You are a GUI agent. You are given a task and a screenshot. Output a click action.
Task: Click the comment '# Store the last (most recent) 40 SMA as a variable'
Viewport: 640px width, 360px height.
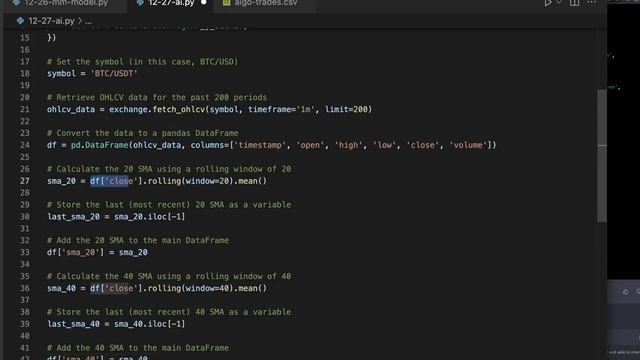point(169,312)
